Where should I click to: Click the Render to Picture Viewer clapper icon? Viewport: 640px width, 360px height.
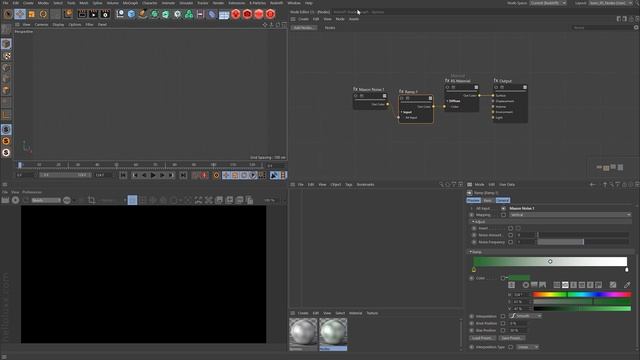click(x=93, y=14)
